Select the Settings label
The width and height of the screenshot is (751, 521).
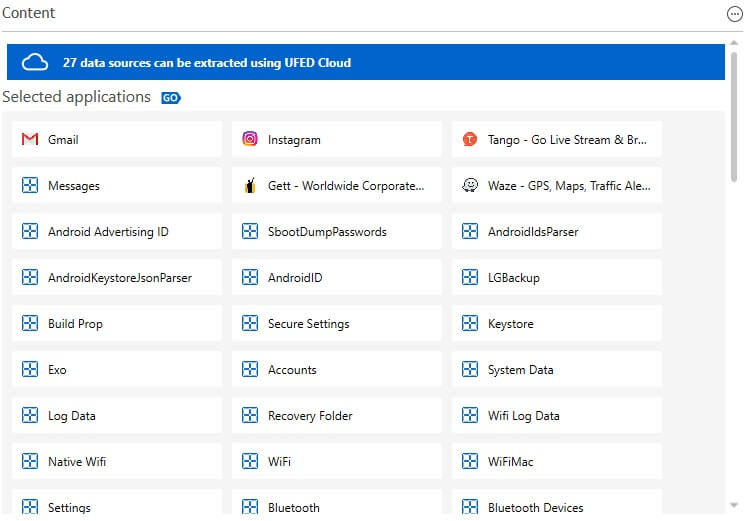69,508
